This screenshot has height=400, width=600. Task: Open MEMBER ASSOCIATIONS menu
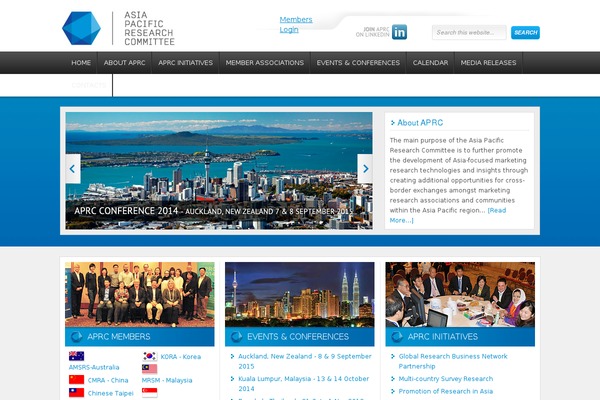[265, 63]
